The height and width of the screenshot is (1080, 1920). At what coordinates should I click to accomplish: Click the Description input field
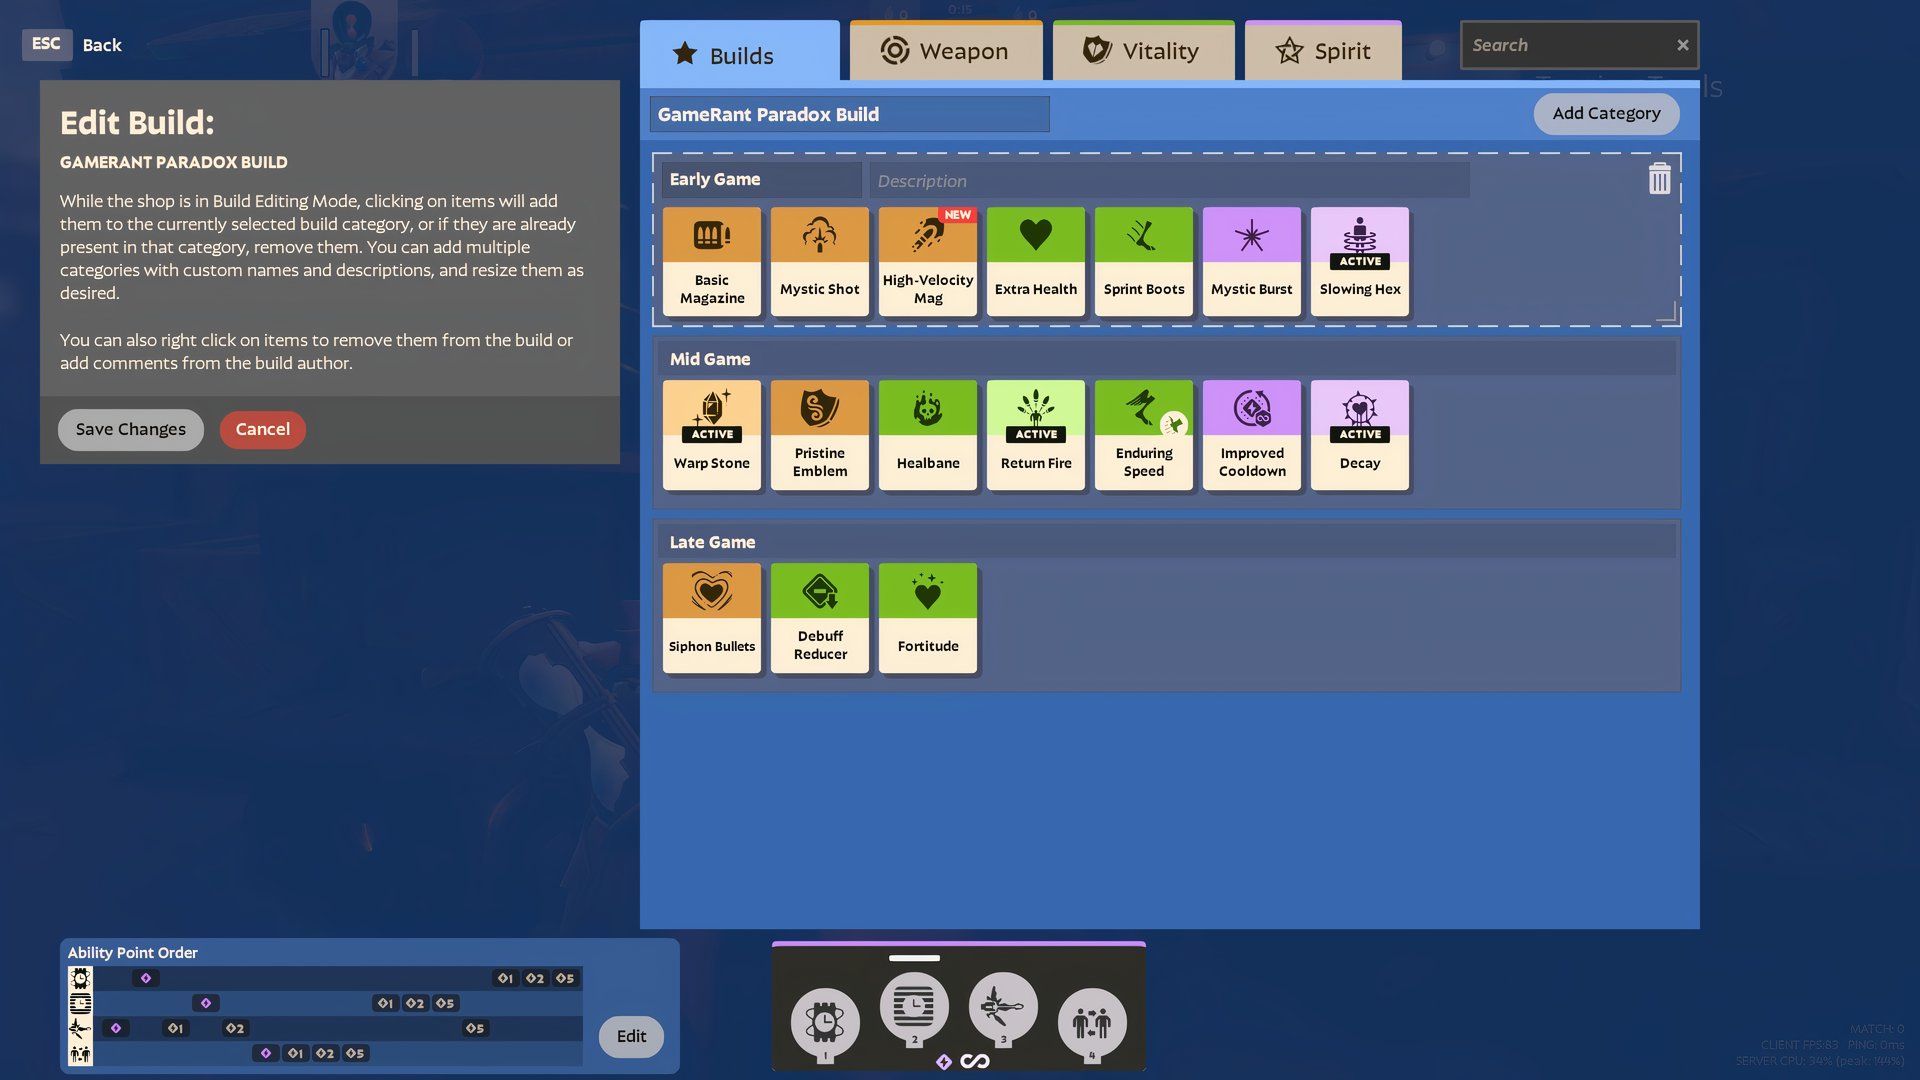coord(1166,179)
